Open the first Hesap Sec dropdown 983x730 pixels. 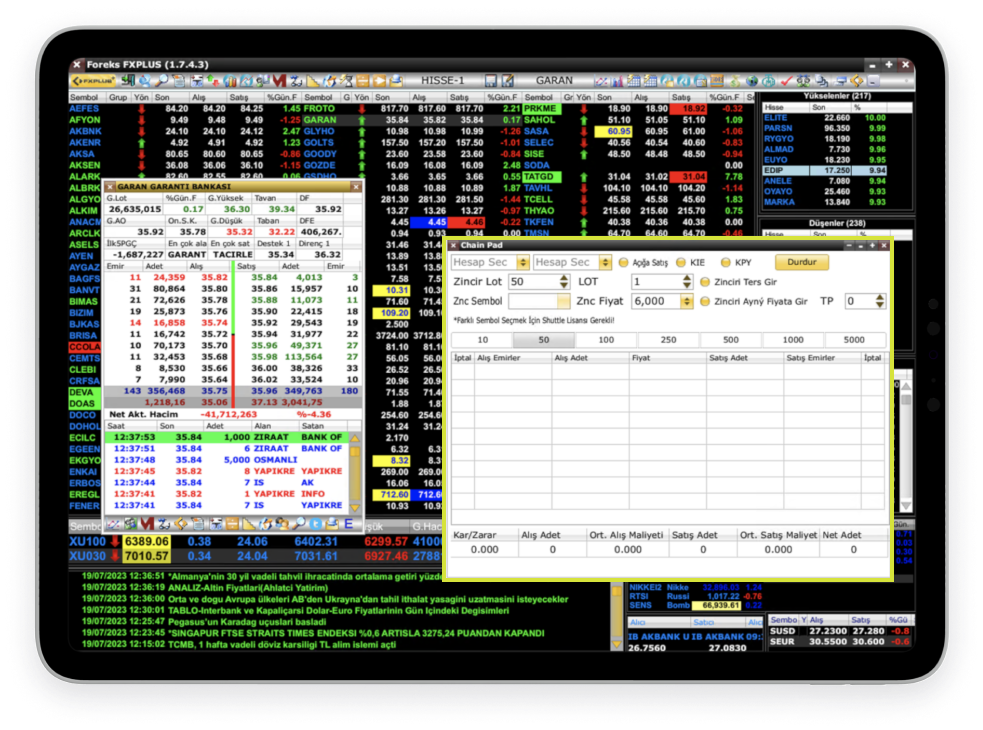tap(523, 262)
